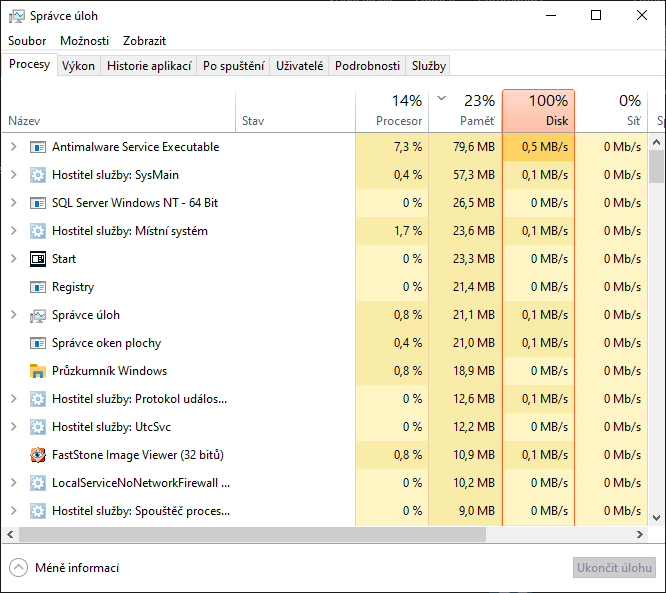Click the FastStone Image Viewer icon

coord(38,455)
